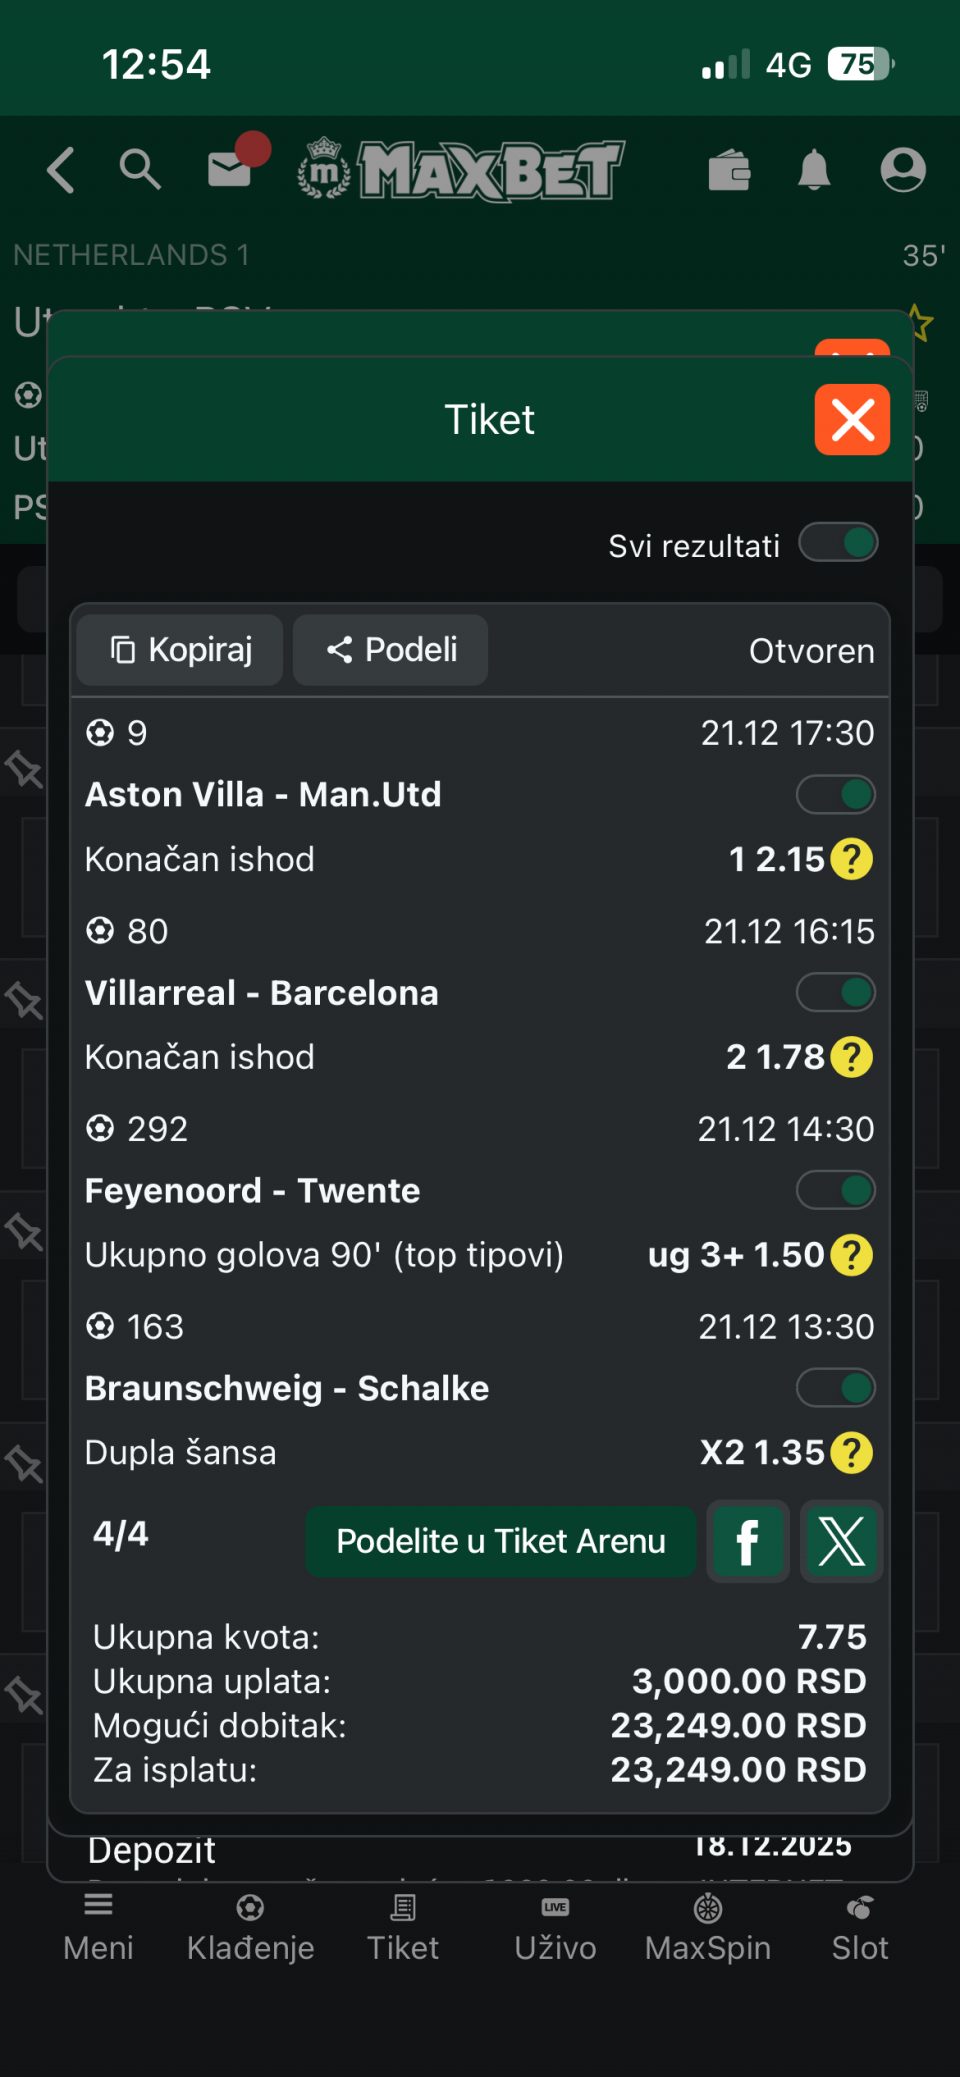
Task: Open the messages envelope icon
Action: point(231,168)
